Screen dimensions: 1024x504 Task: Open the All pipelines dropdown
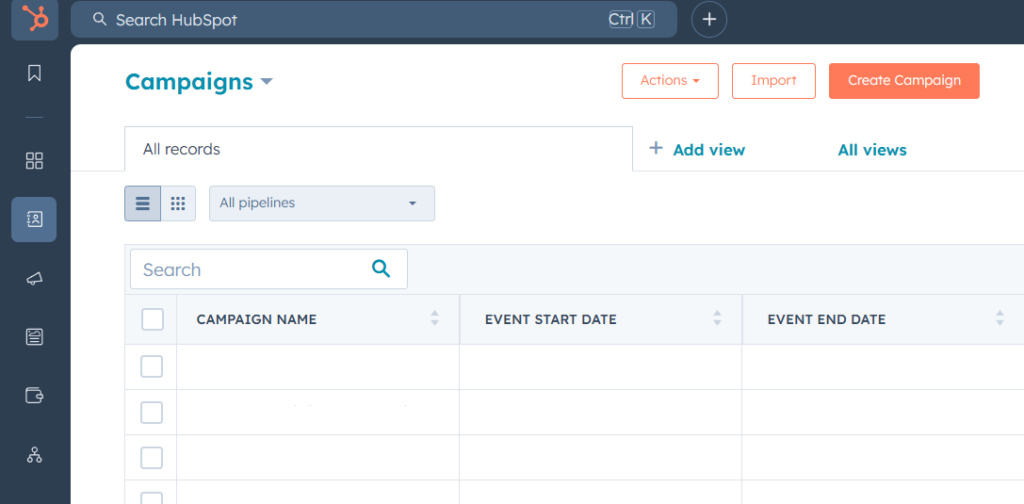(x=321, y=203)
